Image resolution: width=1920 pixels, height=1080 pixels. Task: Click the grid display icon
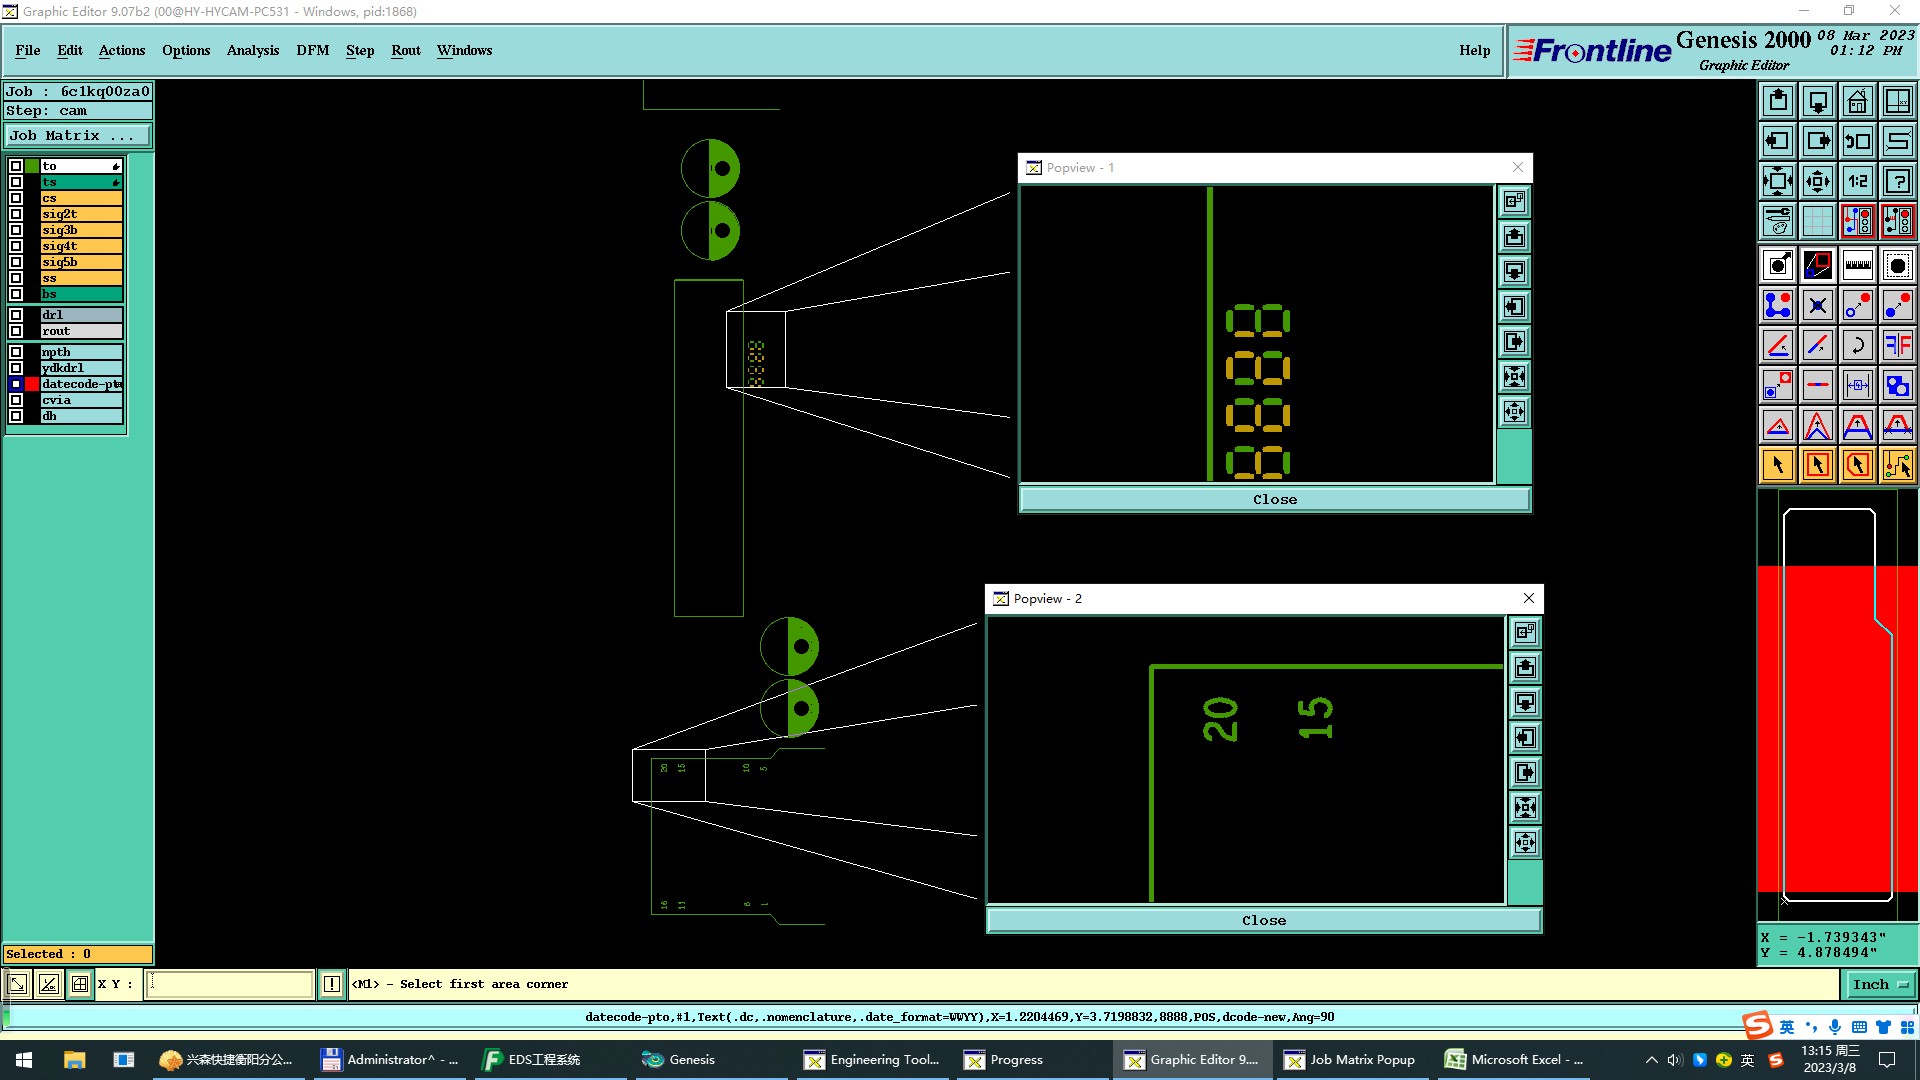[x=1817, y=221]
